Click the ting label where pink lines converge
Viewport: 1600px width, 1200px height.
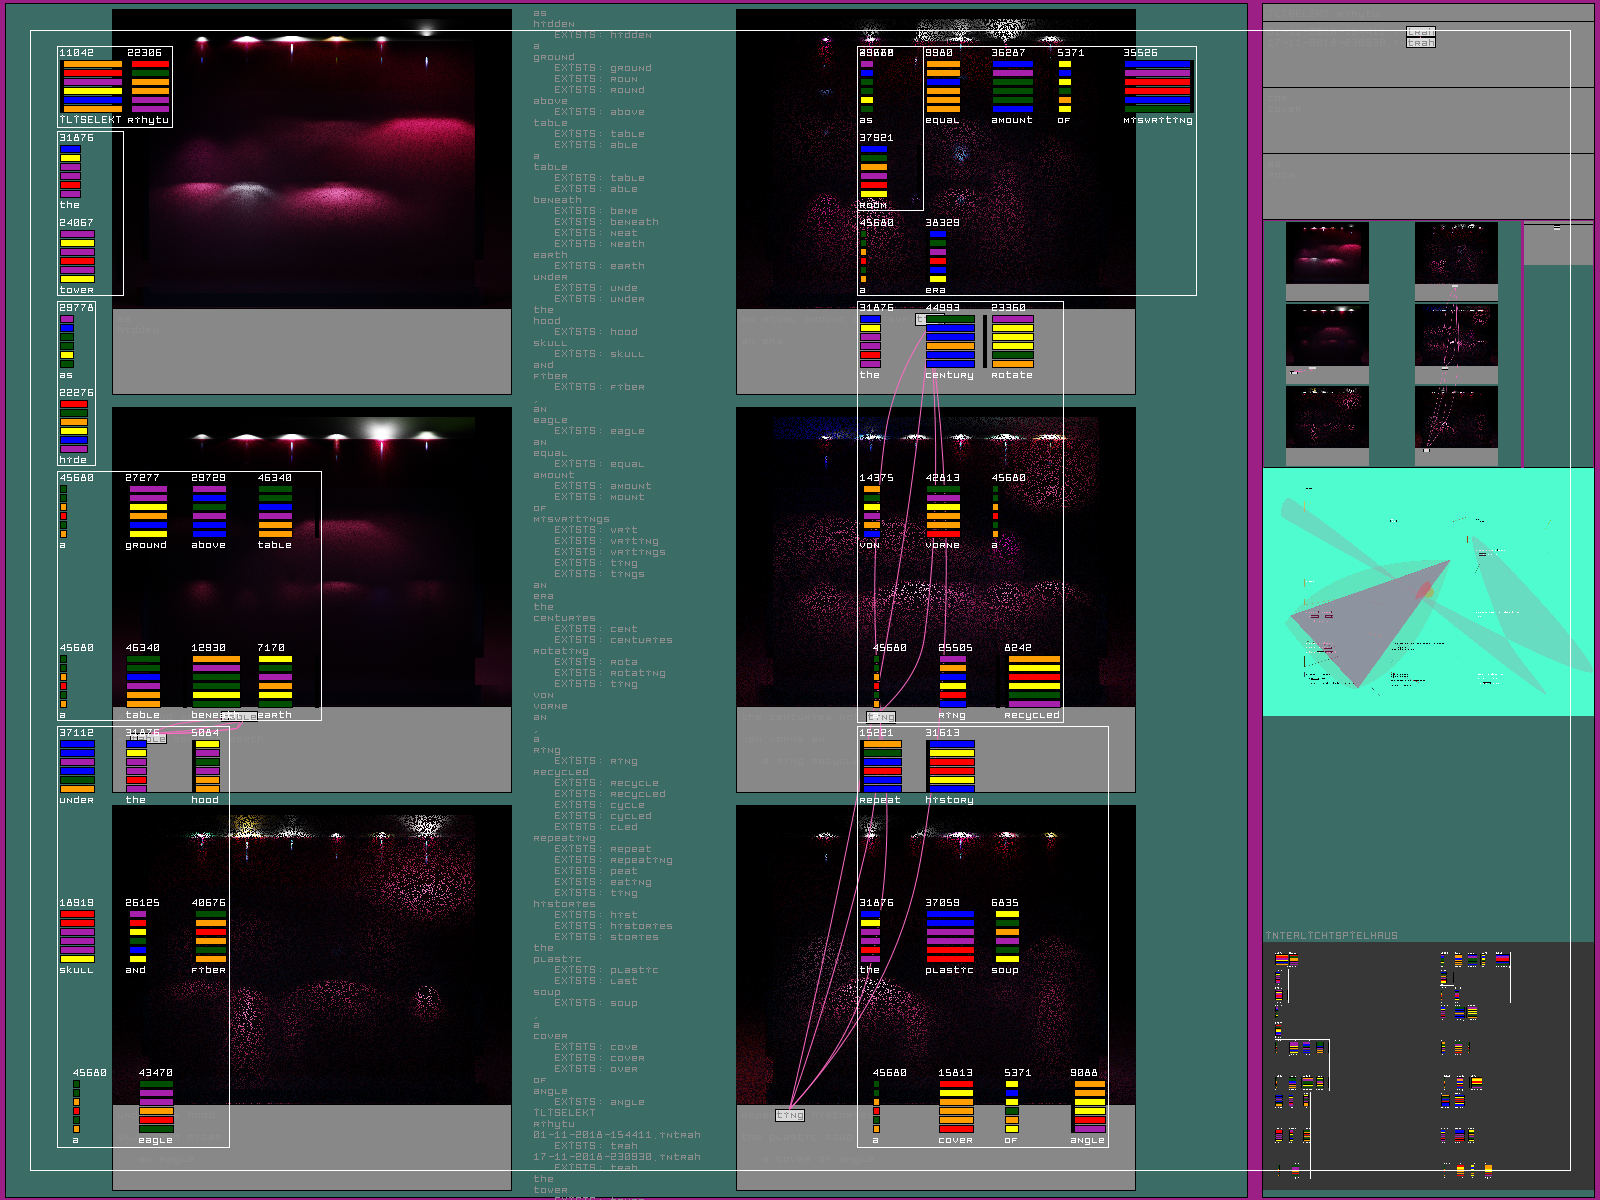point(789,1115)
